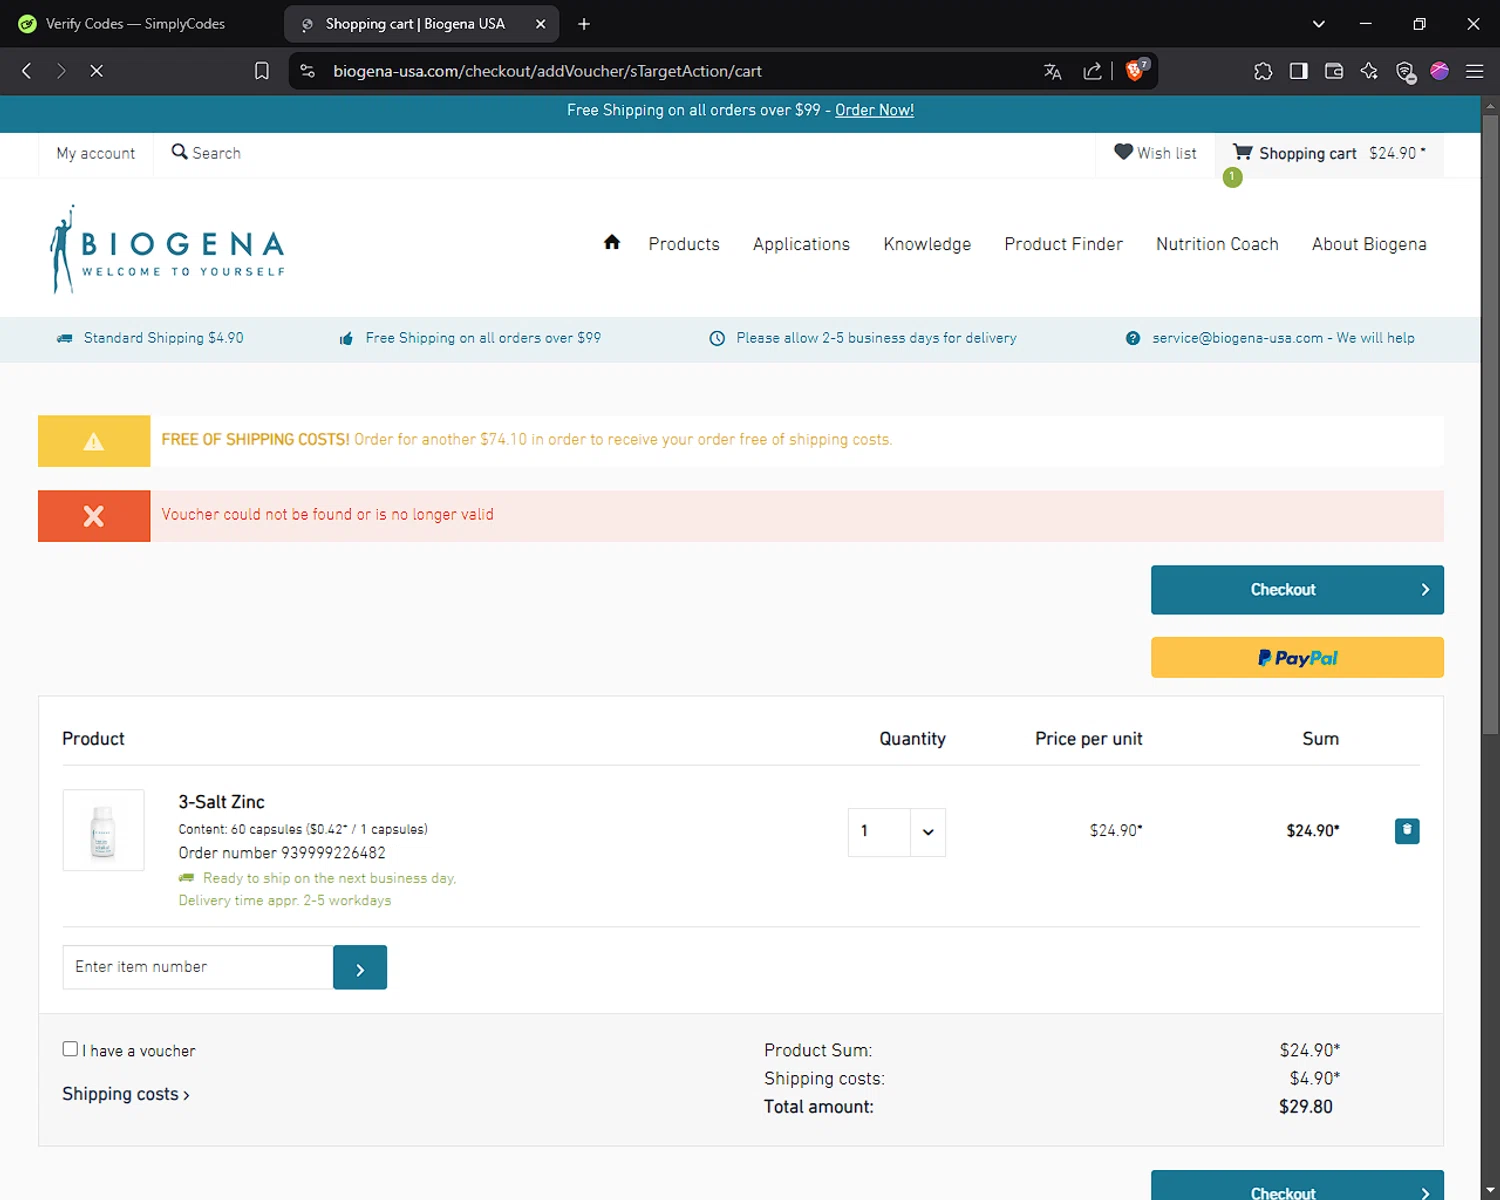1500x1200 pixels.
Task: Open Nutrition Coach menu item
Action: tap(1217, 244)
